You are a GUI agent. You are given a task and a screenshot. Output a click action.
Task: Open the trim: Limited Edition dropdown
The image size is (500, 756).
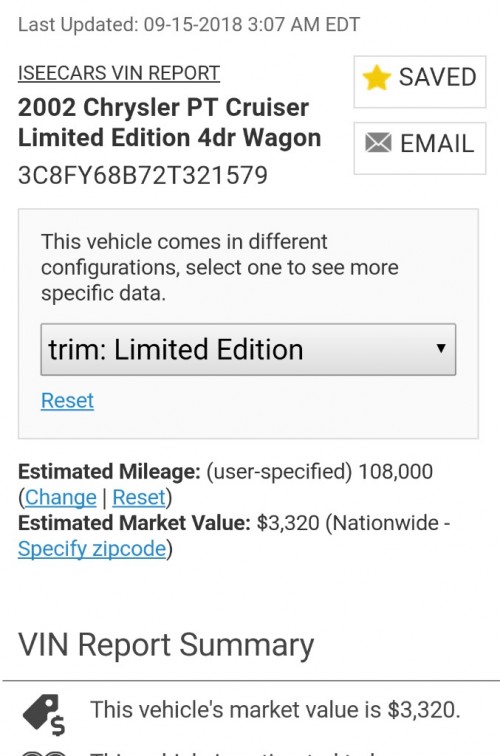point(248,350)
